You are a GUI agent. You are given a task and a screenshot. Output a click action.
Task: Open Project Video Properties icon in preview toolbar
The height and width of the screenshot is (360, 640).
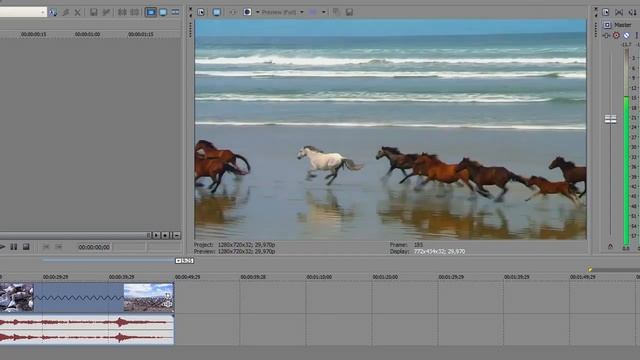201,12
